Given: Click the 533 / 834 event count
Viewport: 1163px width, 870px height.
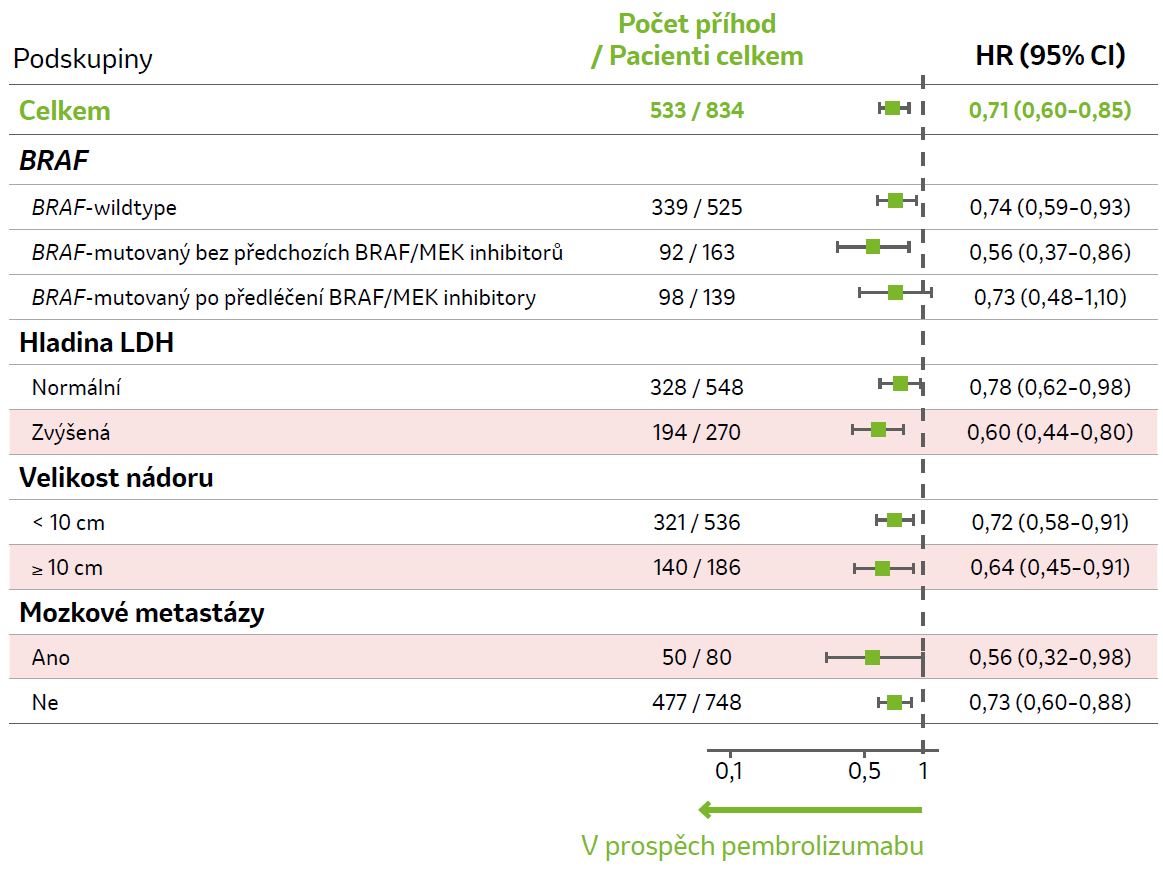Looking at the screenshot, I should tap(697, 110).
